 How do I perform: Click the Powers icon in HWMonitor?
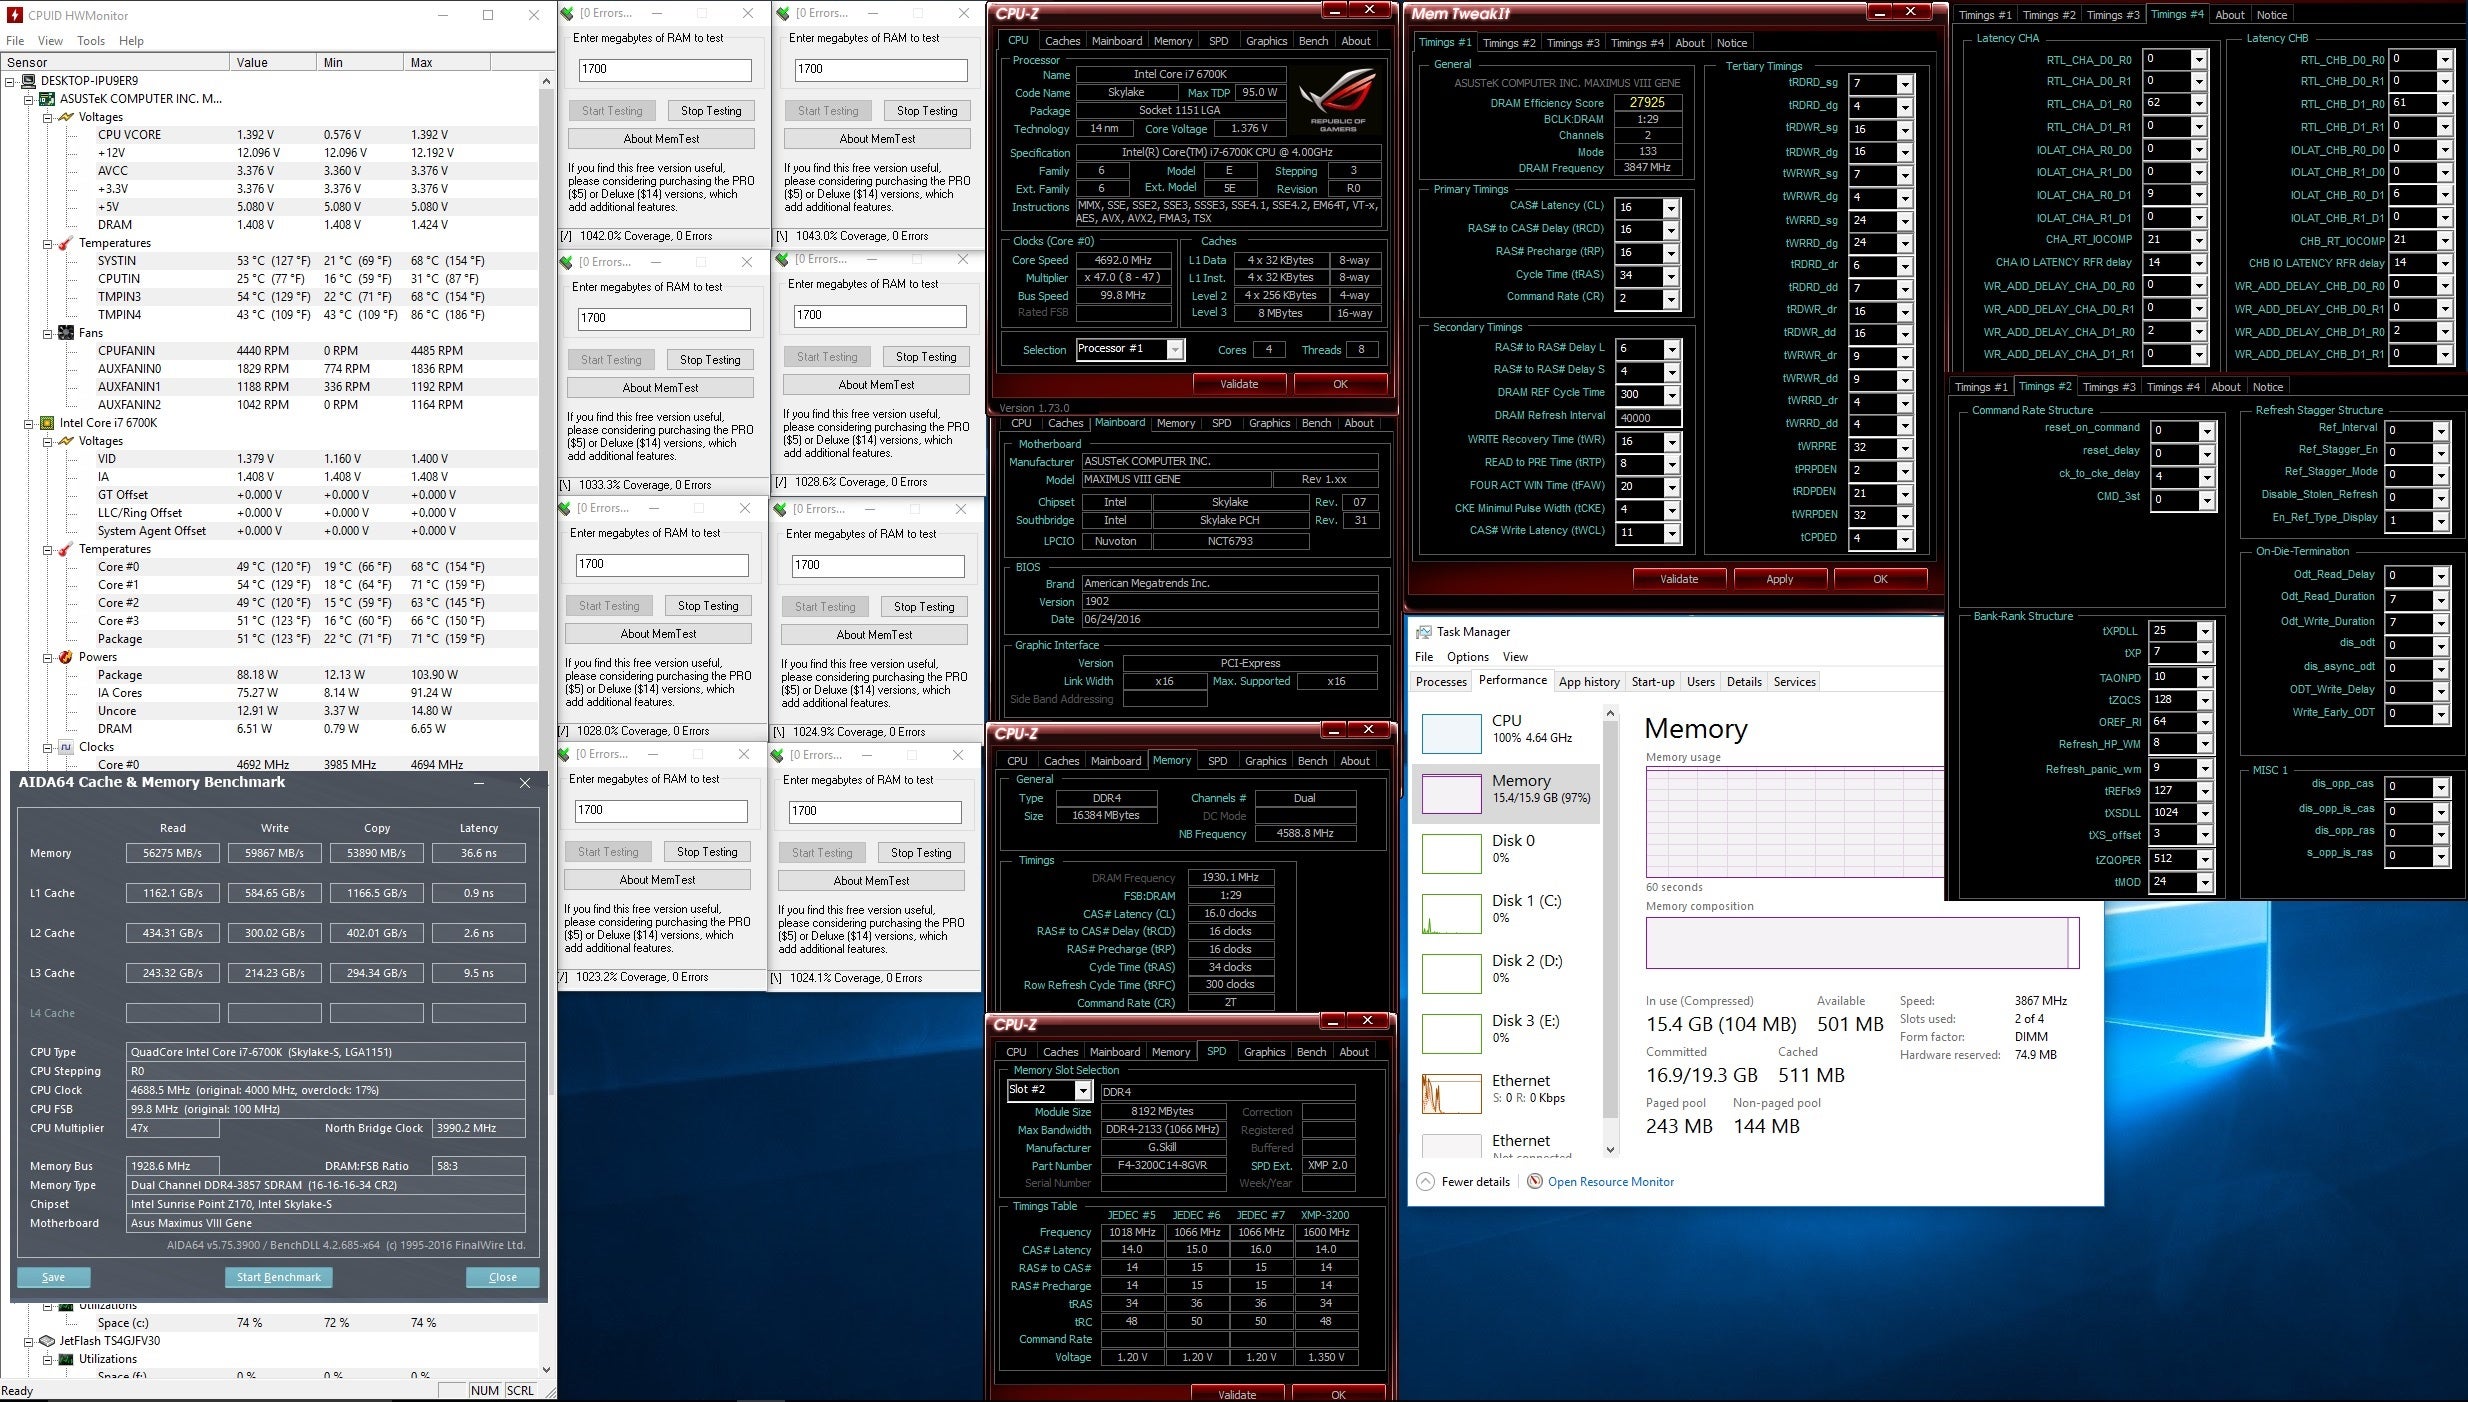(66, 657)
